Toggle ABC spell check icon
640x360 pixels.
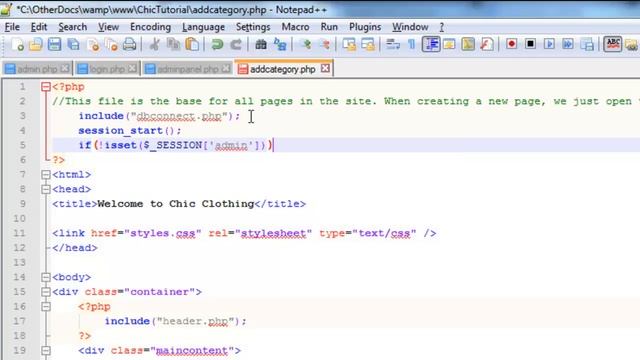coord(613,44)
